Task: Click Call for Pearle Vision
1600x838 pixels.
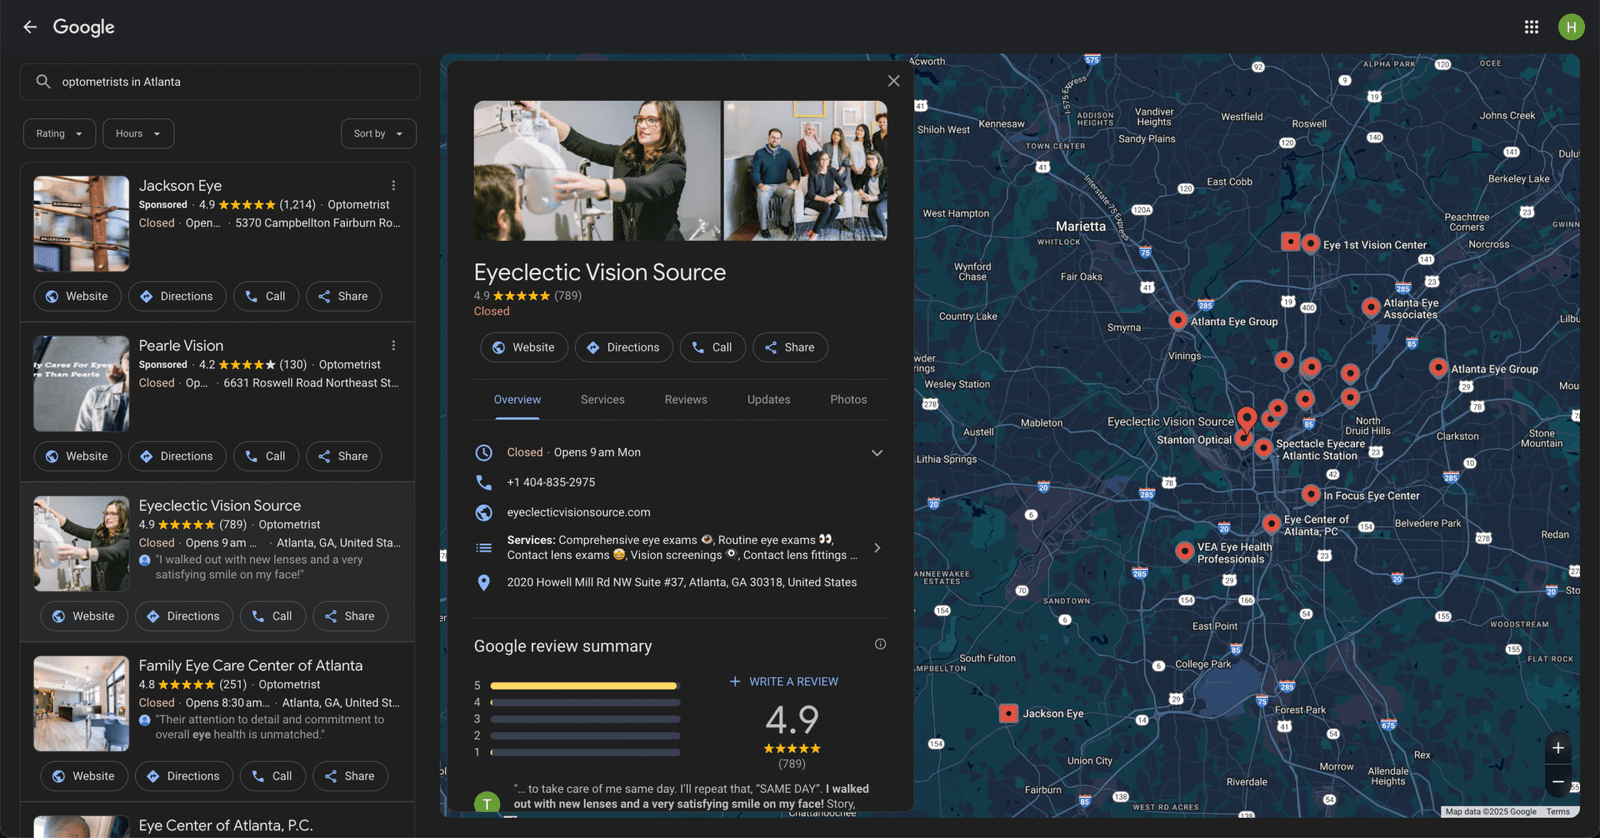Action: [x=266, y=456]
